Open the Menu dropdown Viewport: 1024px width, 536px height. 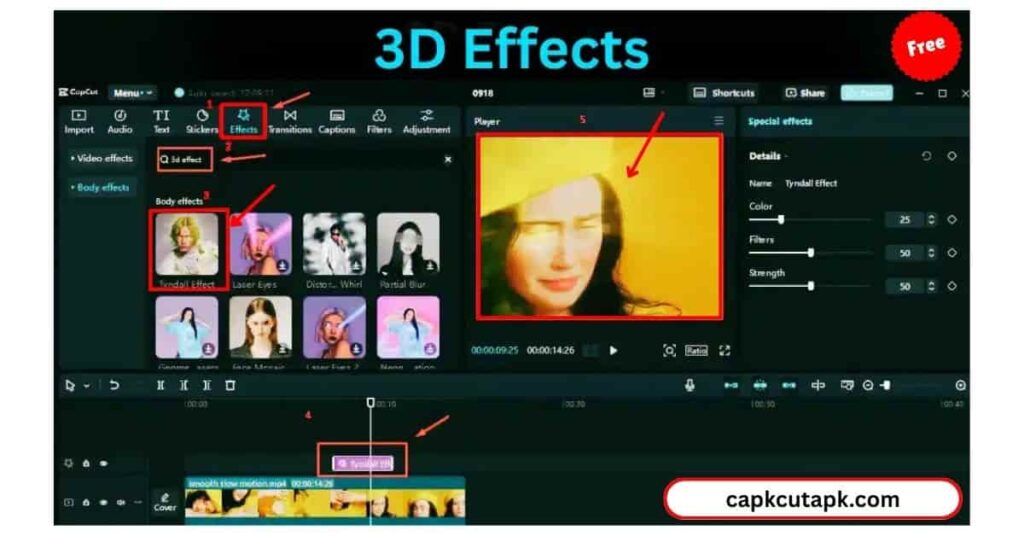133,93
